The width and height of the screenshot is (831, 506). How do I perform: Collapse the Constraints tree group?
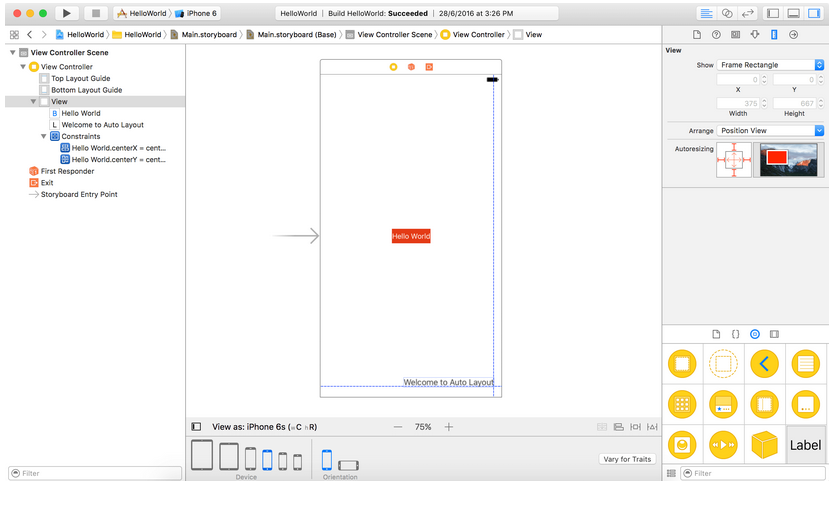44,136
